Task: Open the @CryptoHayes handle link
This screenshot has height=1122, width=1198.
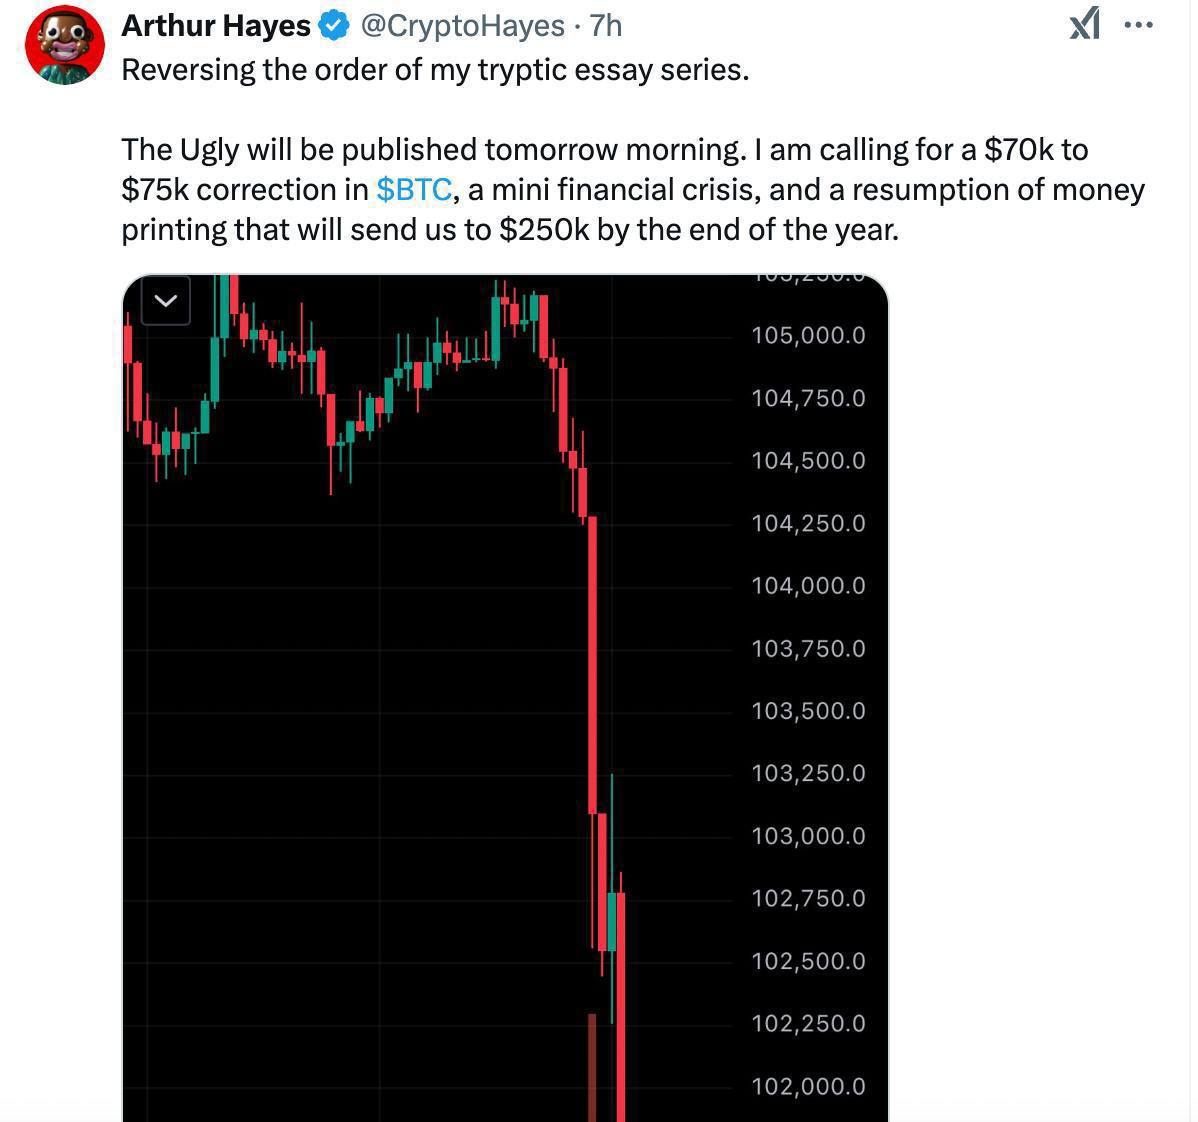Action: 462,26
